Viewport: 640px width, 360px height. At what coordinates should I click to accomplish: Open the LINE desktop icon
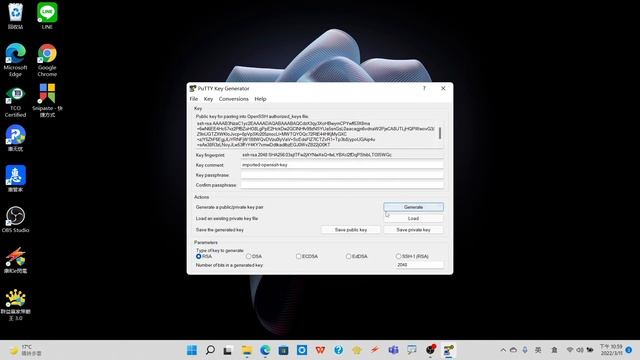click(47, 16)
